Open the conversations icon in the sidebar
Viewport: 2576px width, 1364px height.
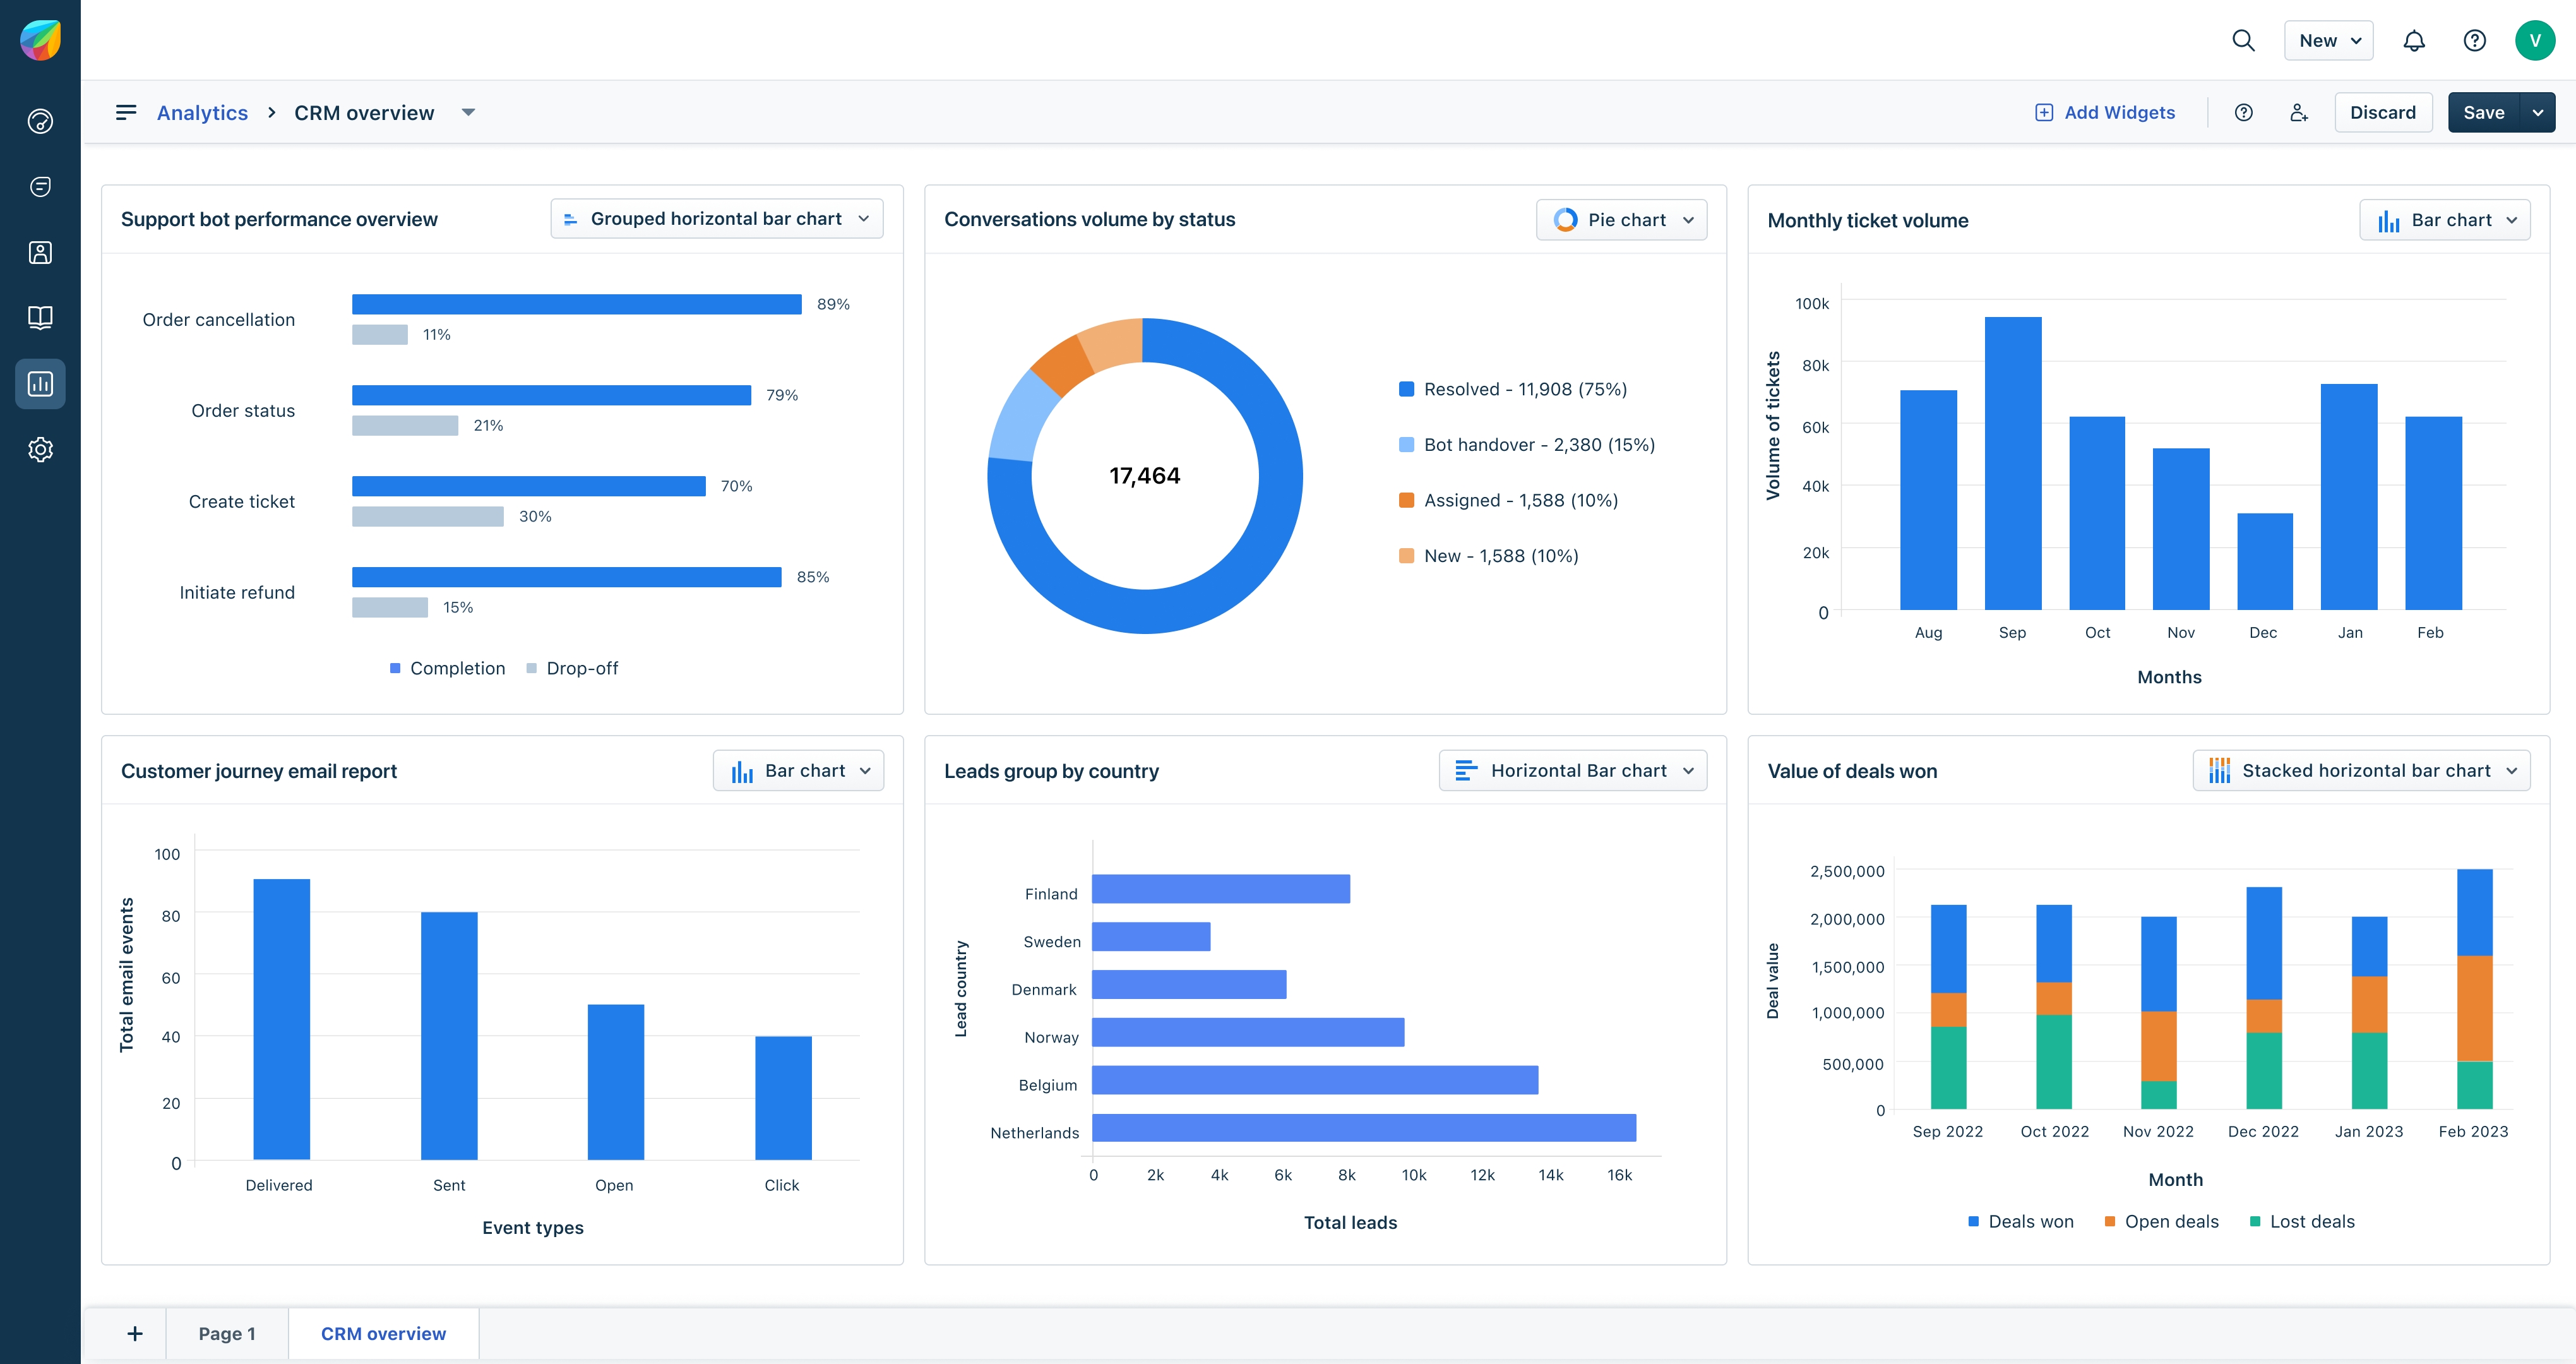tap(40, 186)
